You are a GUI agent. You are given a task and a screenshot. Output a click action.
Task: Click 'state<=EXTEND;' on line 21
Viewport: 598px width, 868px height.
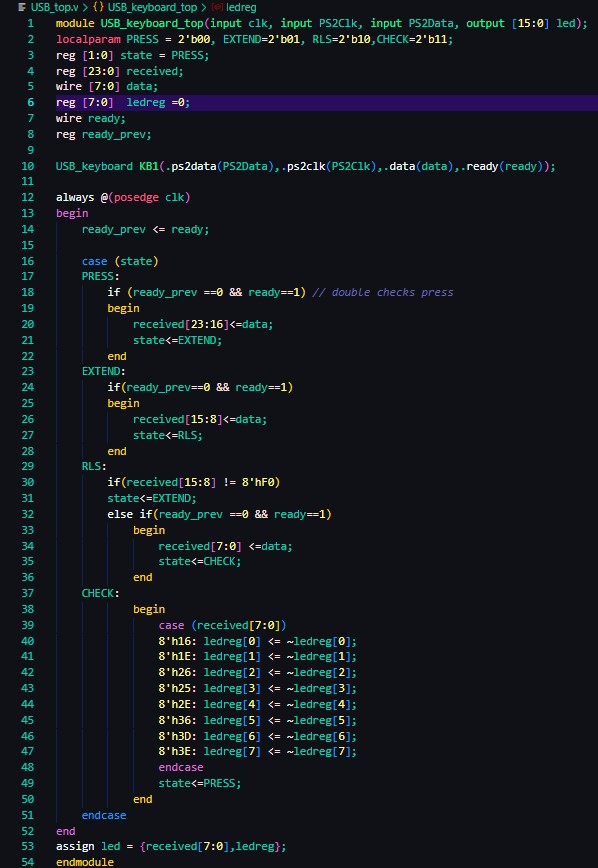[177, 340]
